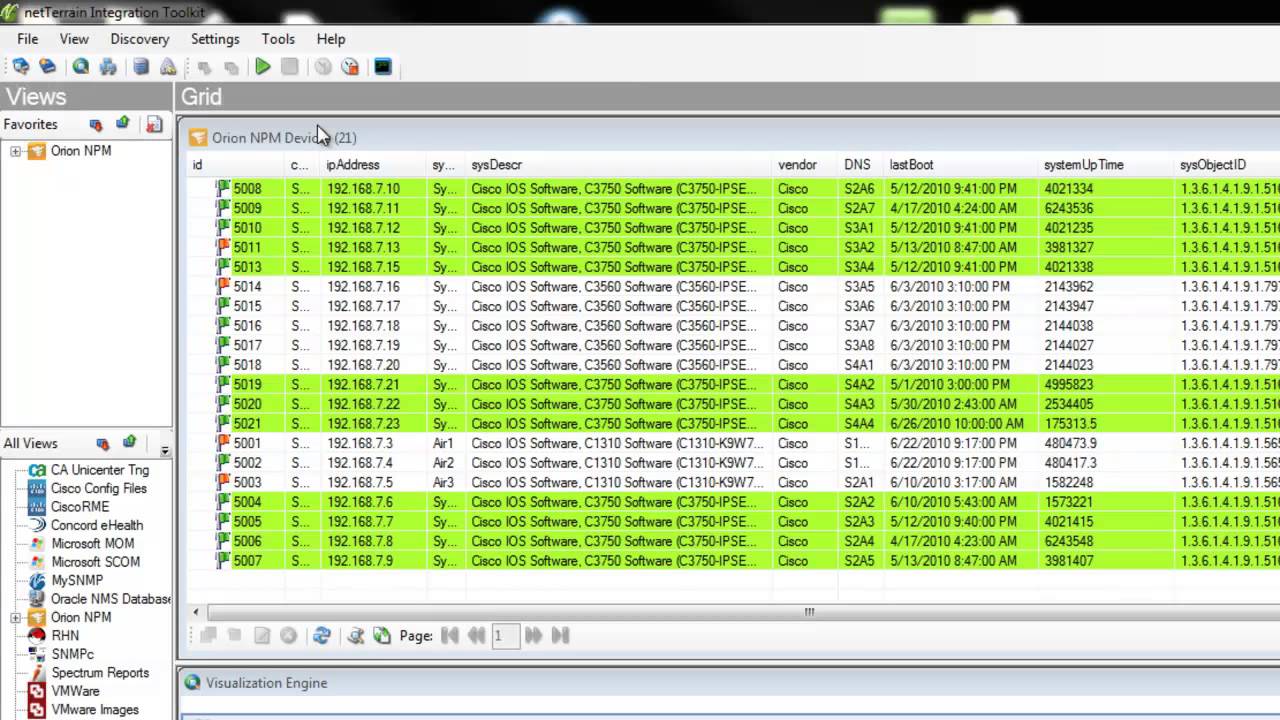This screenshot has width=1280, height=720.
Task: Open the All Views panel dropdown arrow
Action: [x=165, y=451]
